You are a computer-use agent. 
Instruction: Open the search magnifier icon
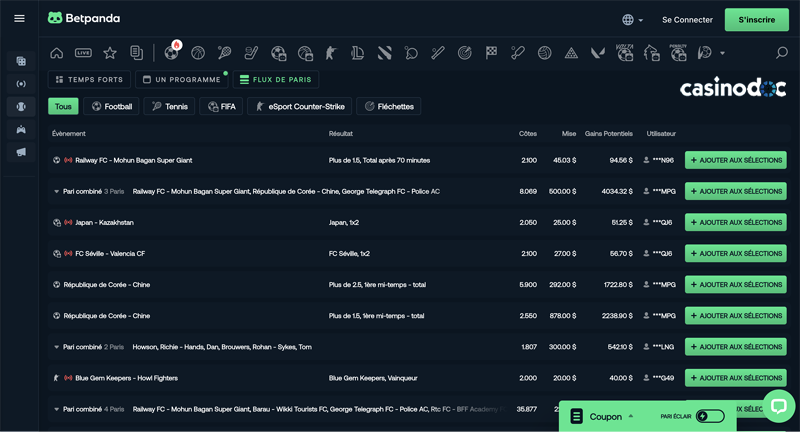tap(781, 53)
